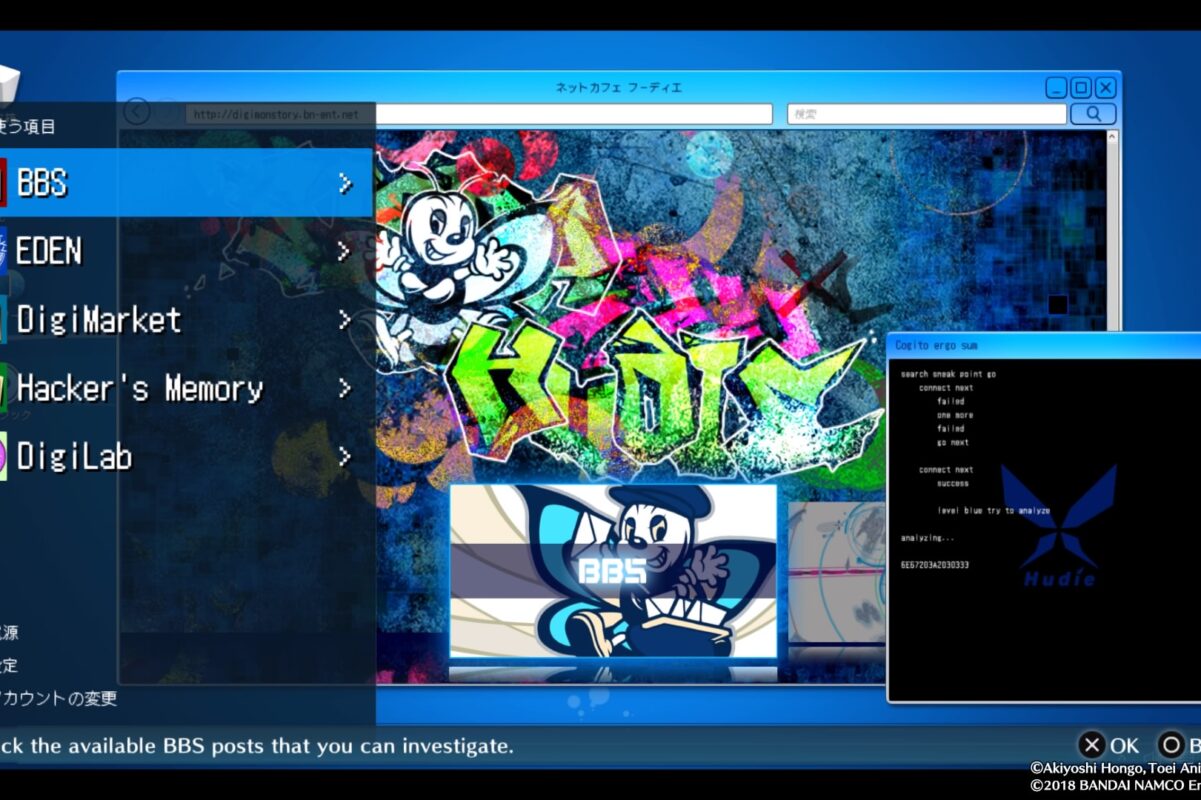Viewport: 1201px width, 800px height.
Task: Click the 'level blue try to analyze' line
Action: coord(994,511)
